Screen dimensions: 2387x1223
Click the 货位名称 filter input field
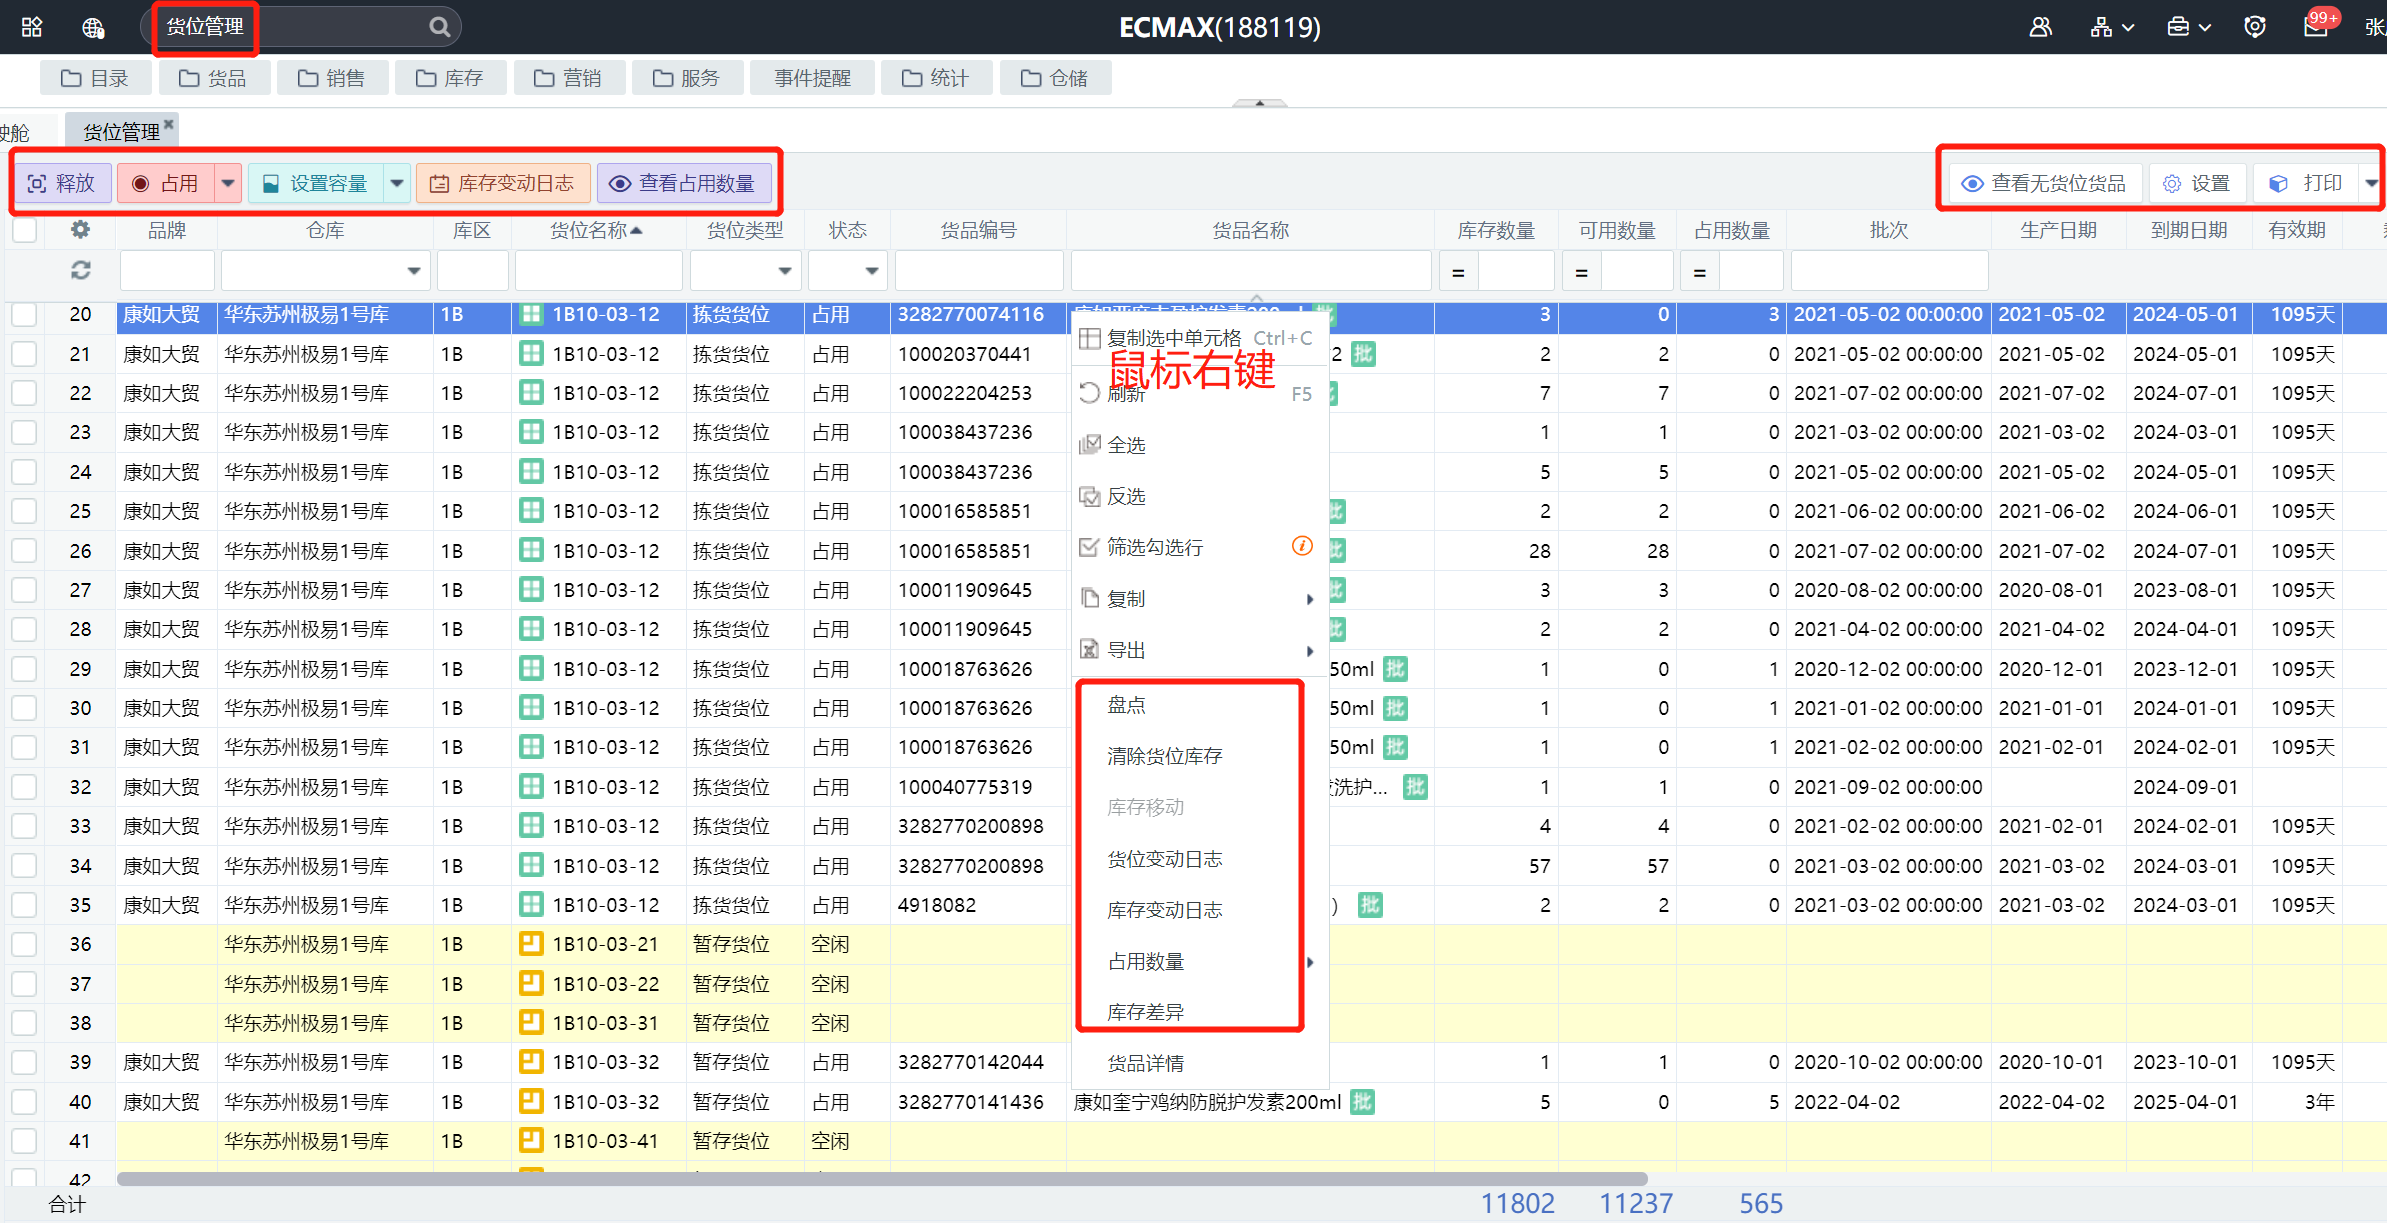point(598,271)
